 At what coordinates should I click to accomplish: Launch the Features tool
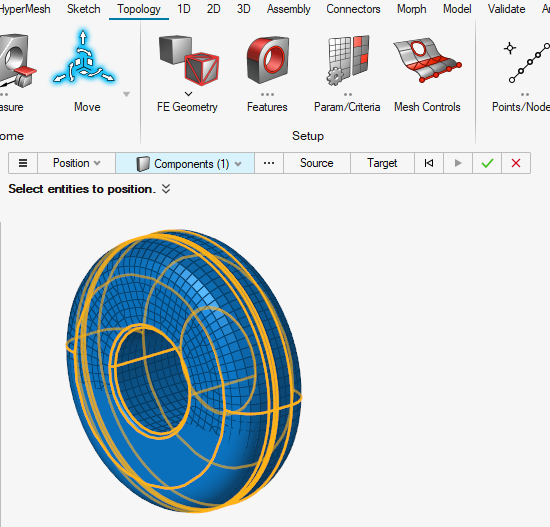tap(268, 60)
